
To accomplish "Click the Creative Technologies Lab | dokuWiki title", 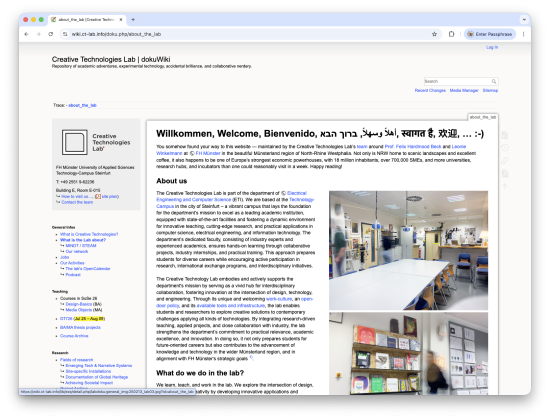I will click(111, 59).
